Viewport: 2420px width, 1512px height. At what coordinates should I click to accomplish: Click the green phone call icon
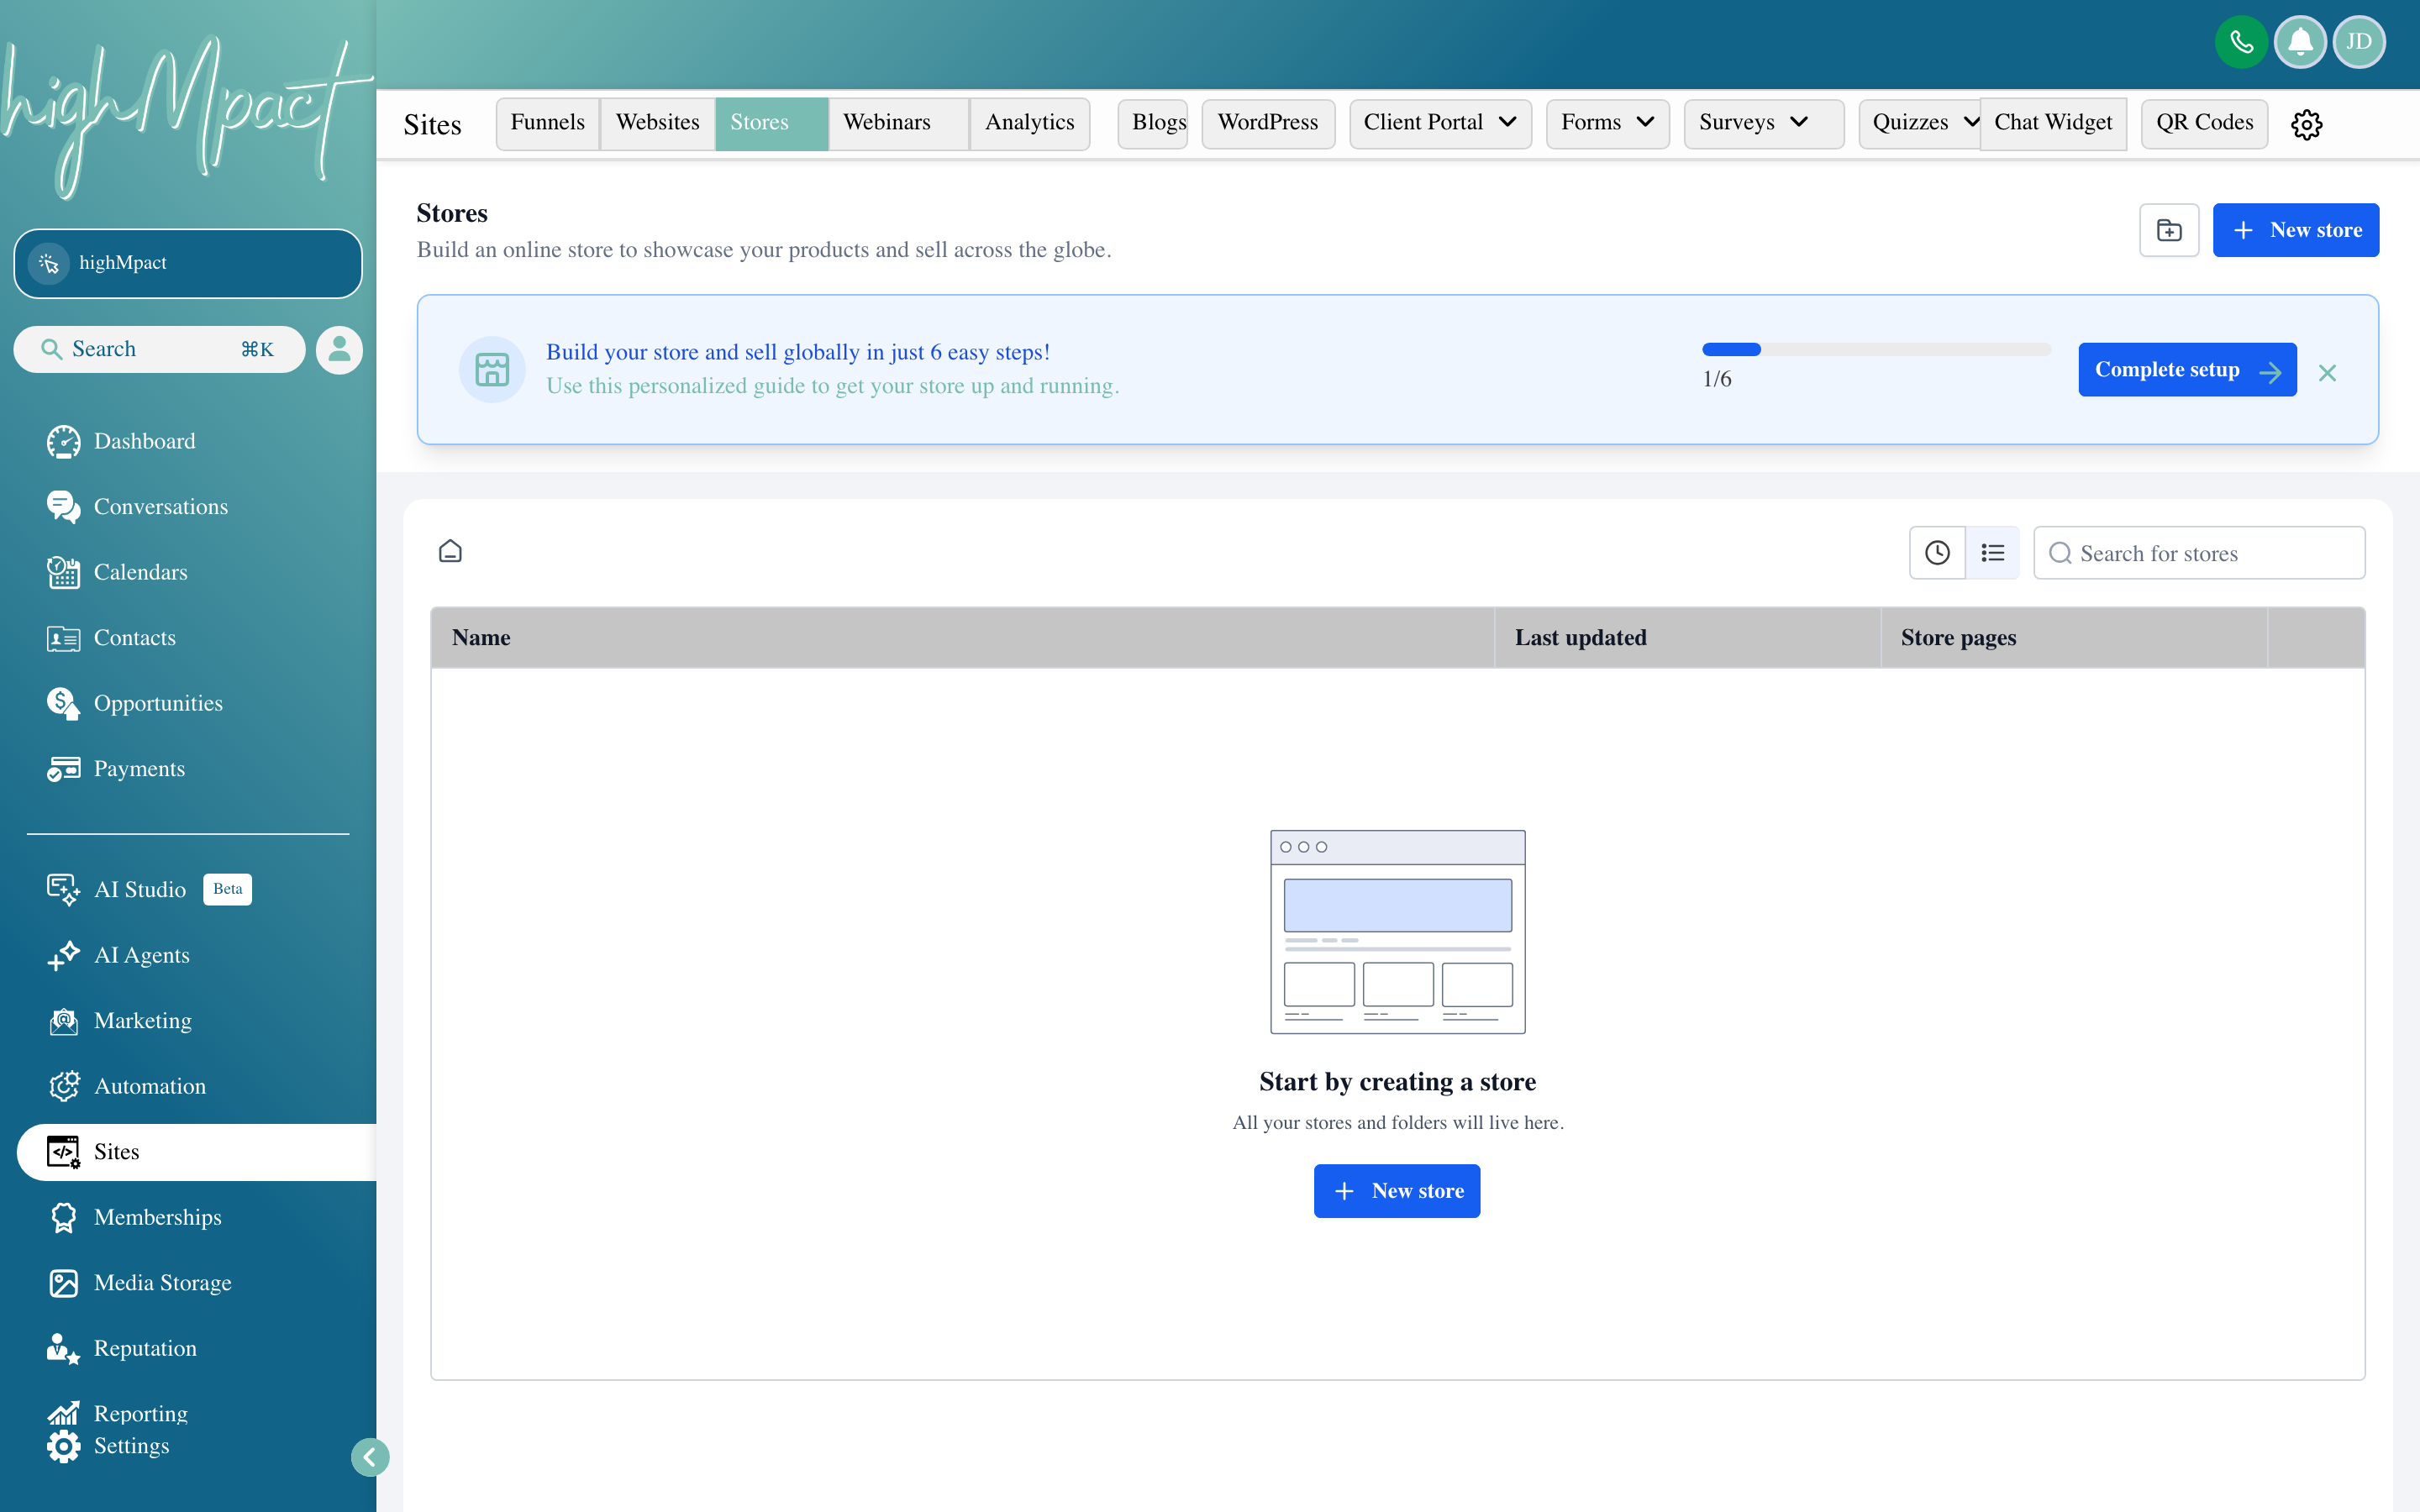point(2241,42)
